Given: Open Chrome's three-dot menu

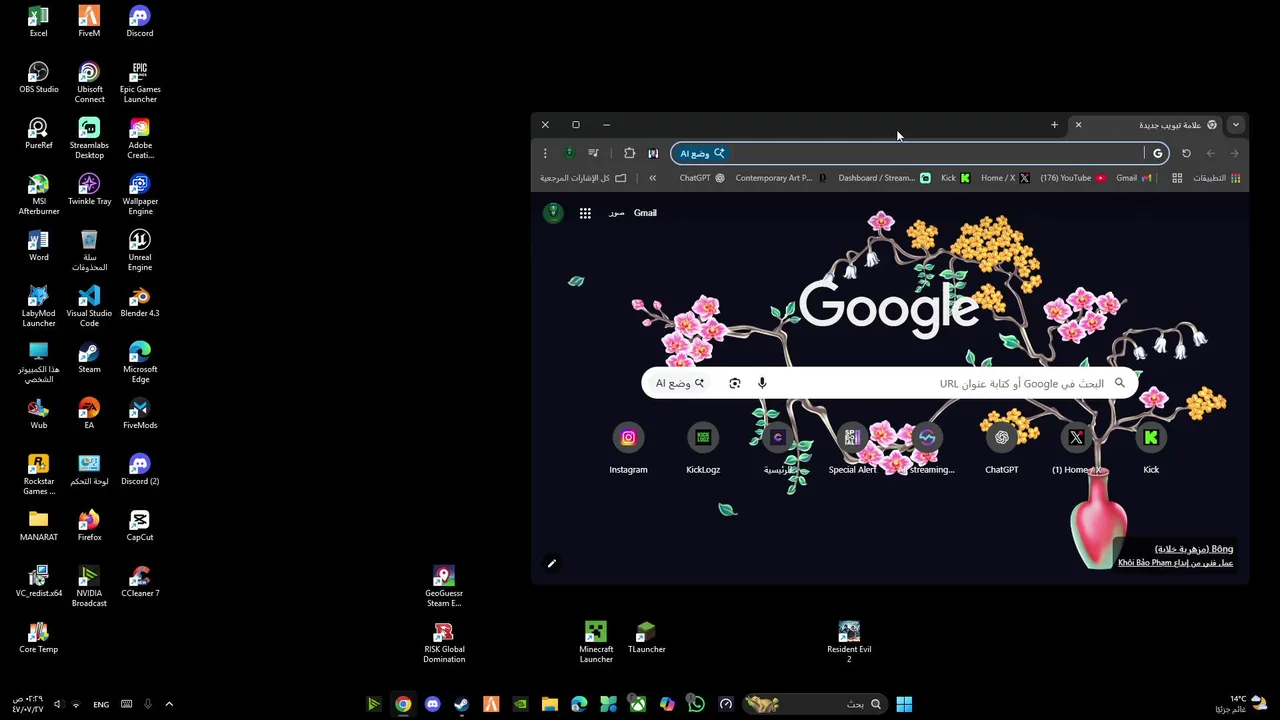Looking at the screenshot, I should click(545, 153).
